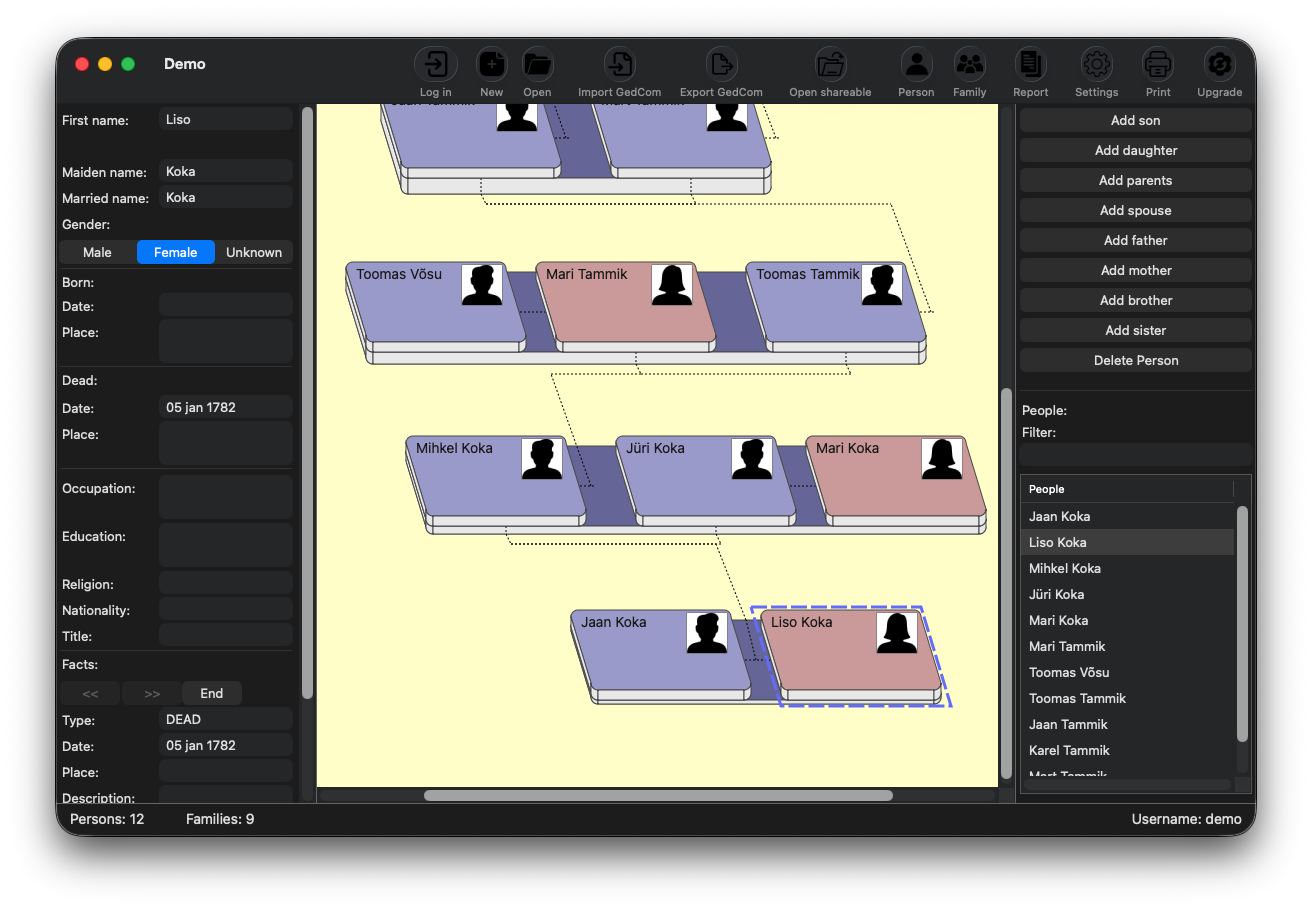Open the Family toolbar icon
This screenshot has width=1312, height=910.
click(x=969, y=66)
